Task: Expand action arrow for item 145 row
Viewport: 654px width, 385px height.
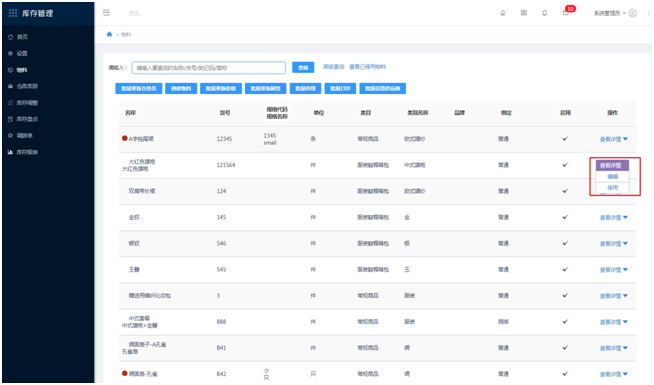Action: click(625, 218)
